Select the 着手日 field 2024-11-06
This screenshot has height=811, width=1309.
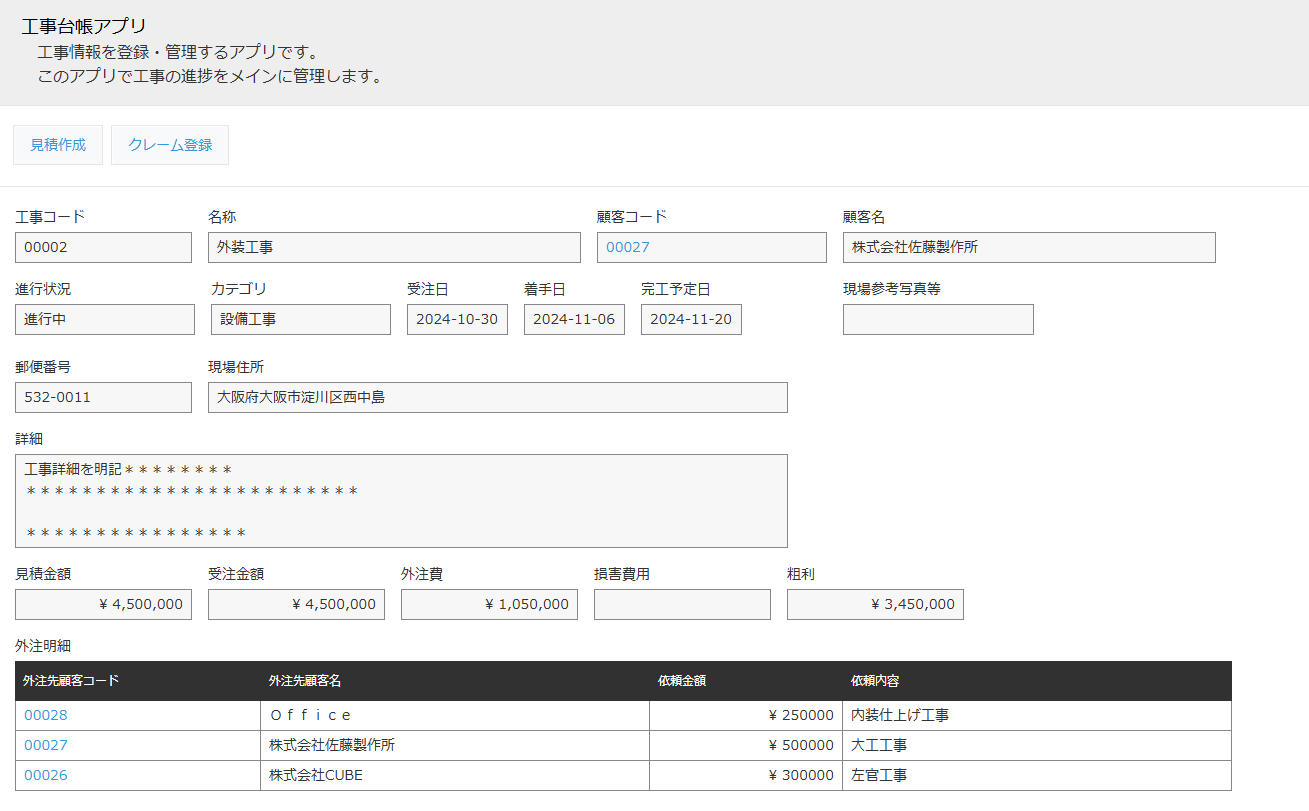click(574, 320)
